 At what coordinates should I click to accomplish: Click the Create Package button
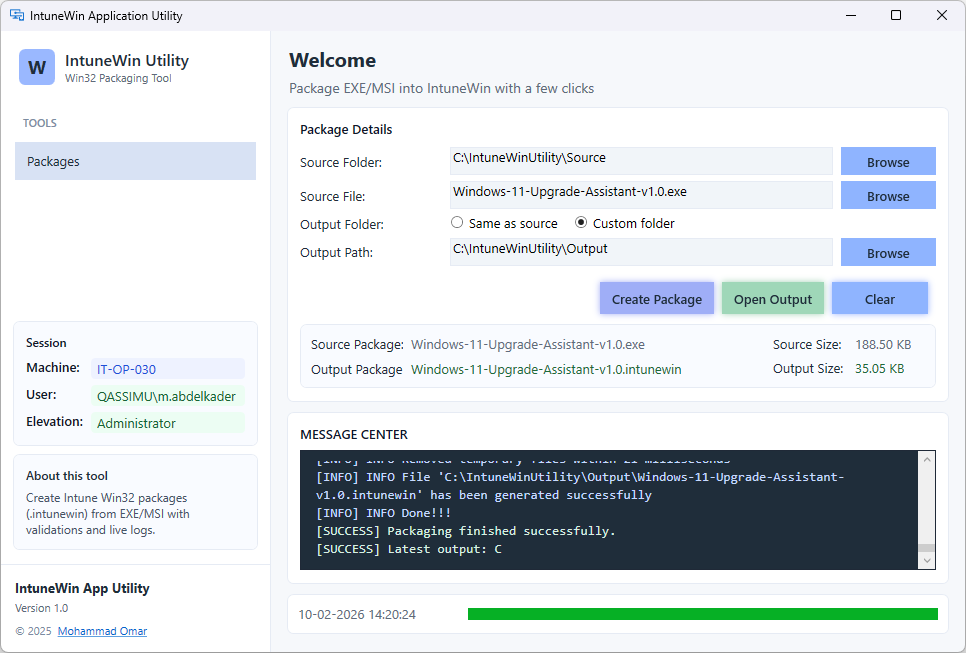(657, 299)
